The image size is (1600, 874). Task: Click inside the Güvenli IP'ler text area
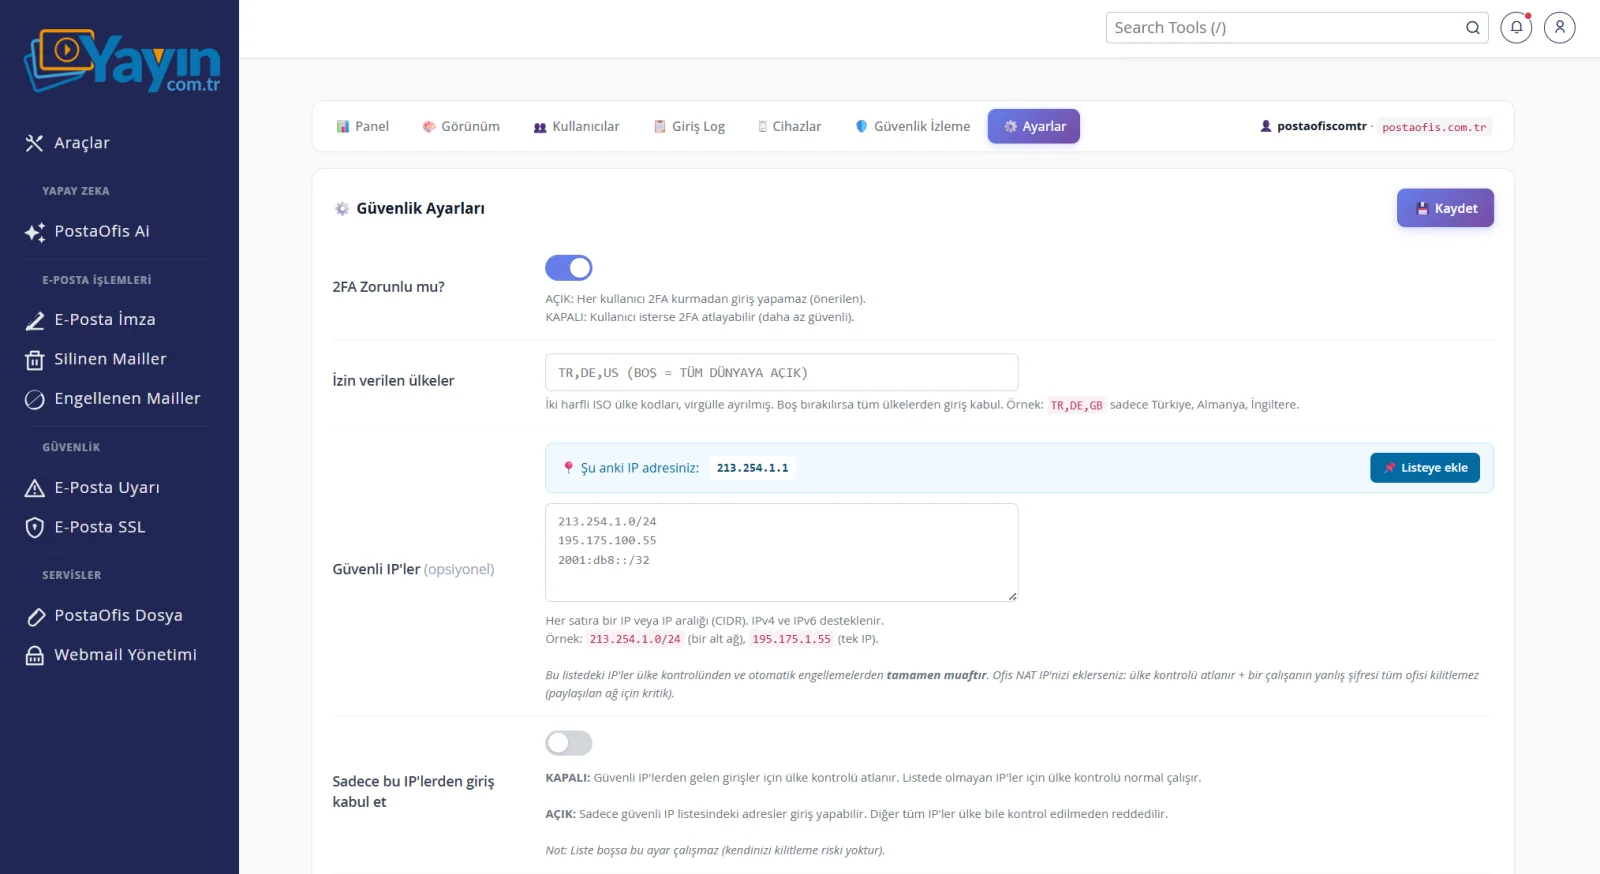[782, 552]
